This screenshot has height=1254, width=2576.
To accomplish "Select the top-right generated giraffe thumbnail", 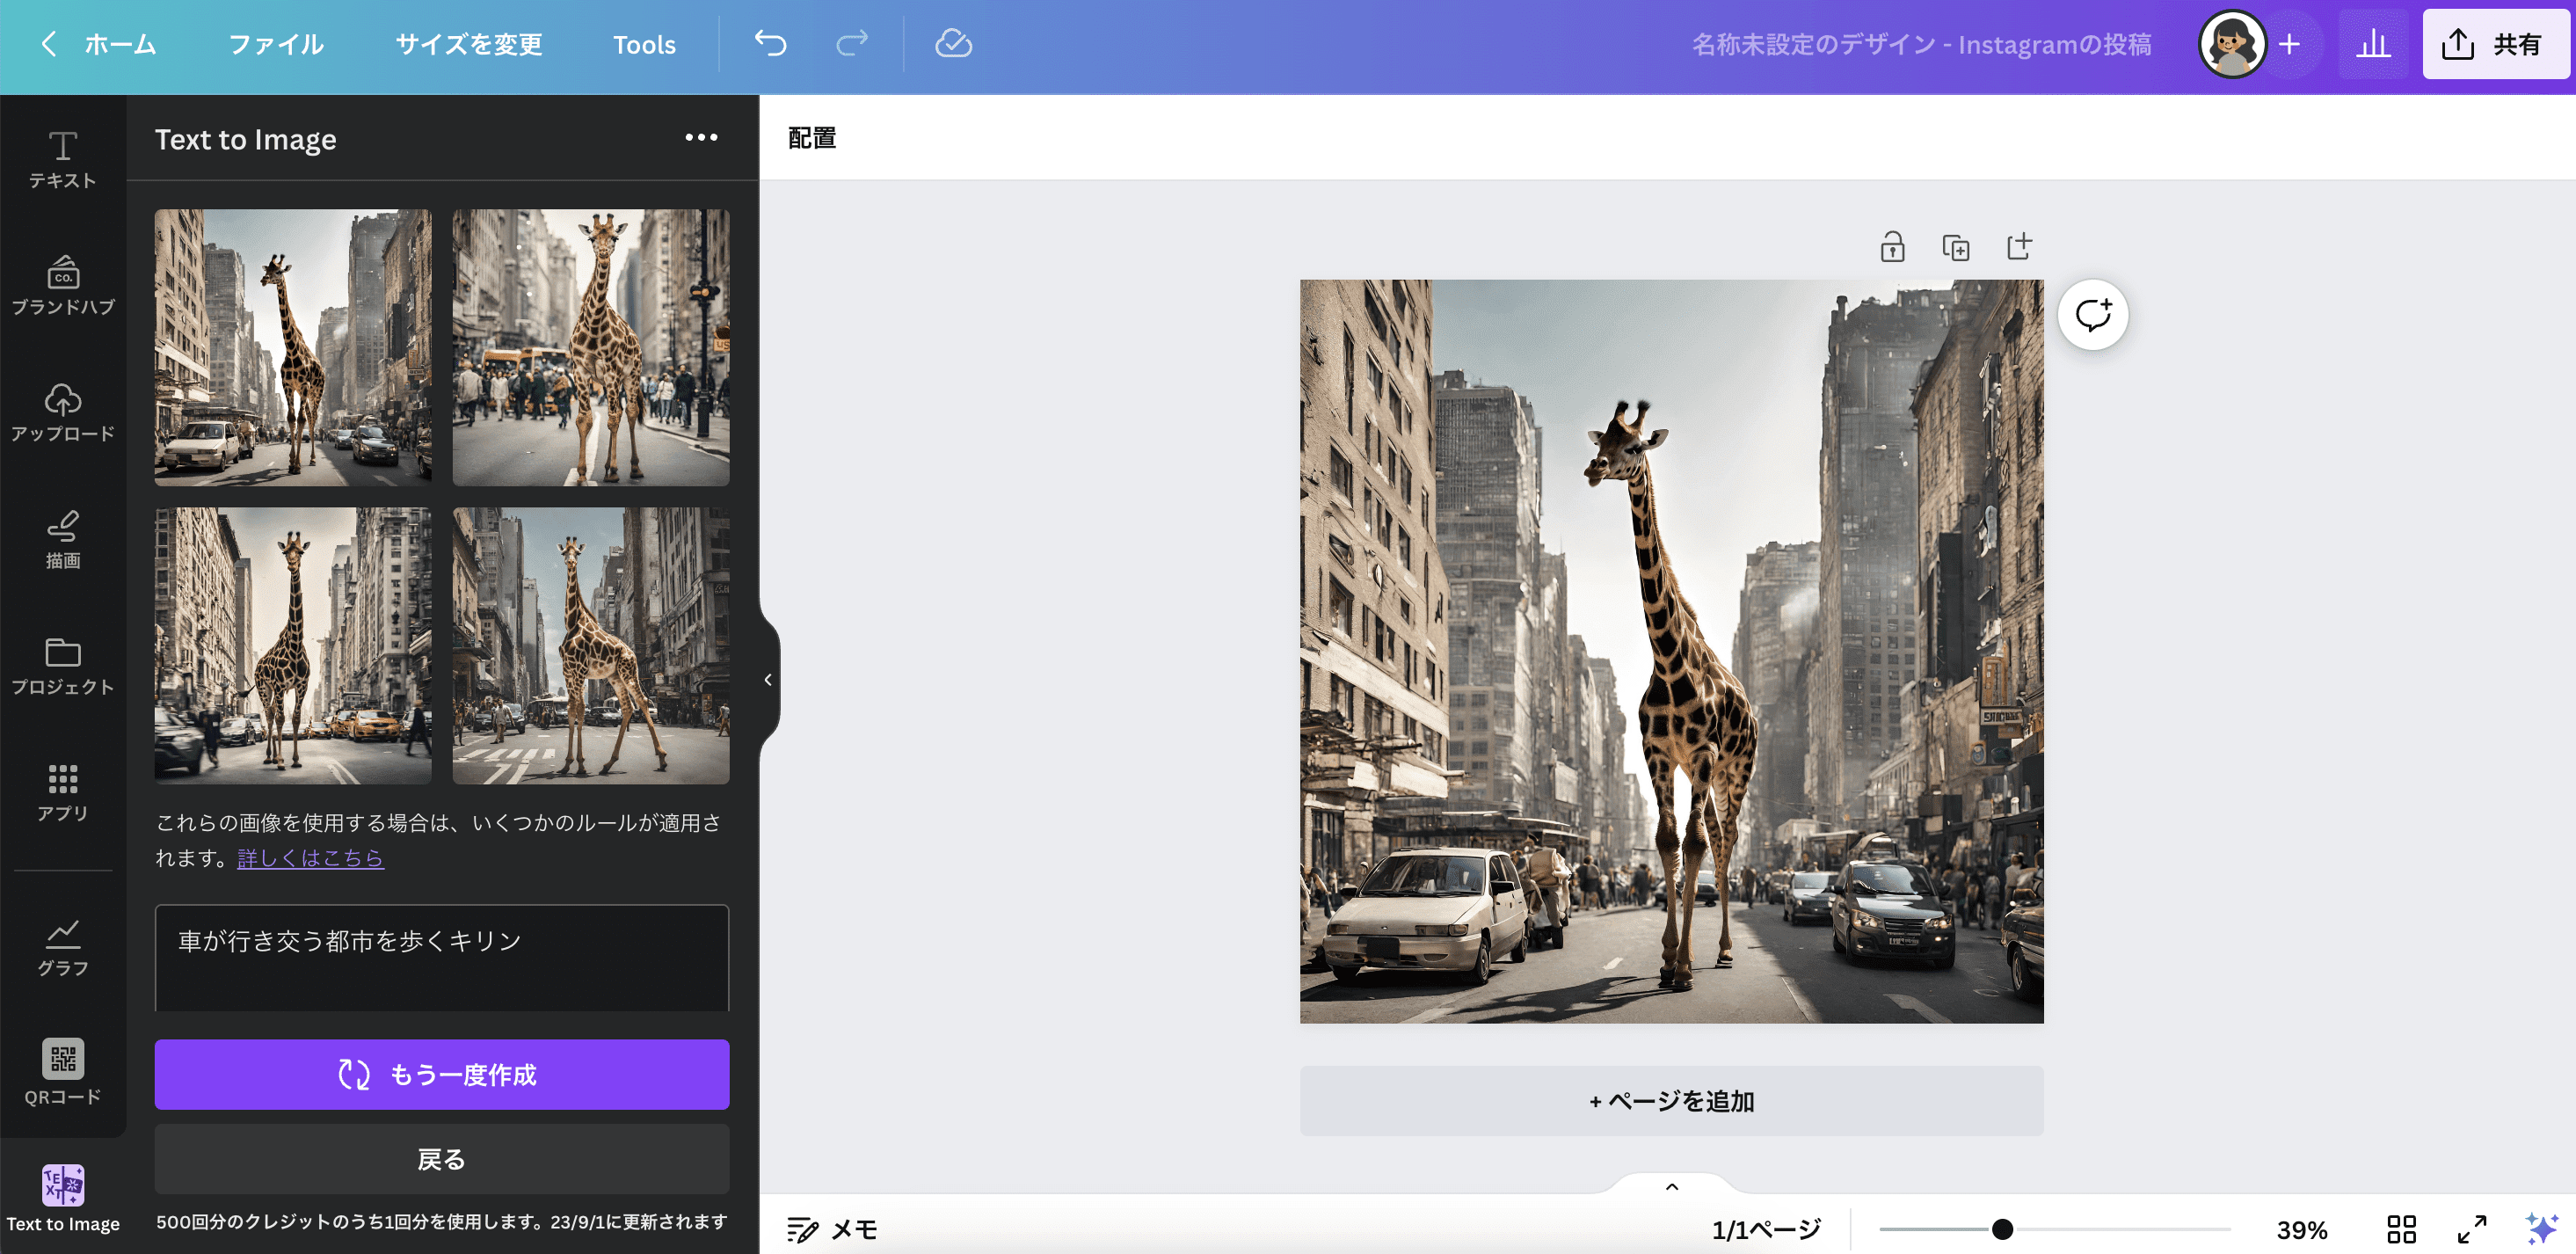I will (x=590, y=347).
